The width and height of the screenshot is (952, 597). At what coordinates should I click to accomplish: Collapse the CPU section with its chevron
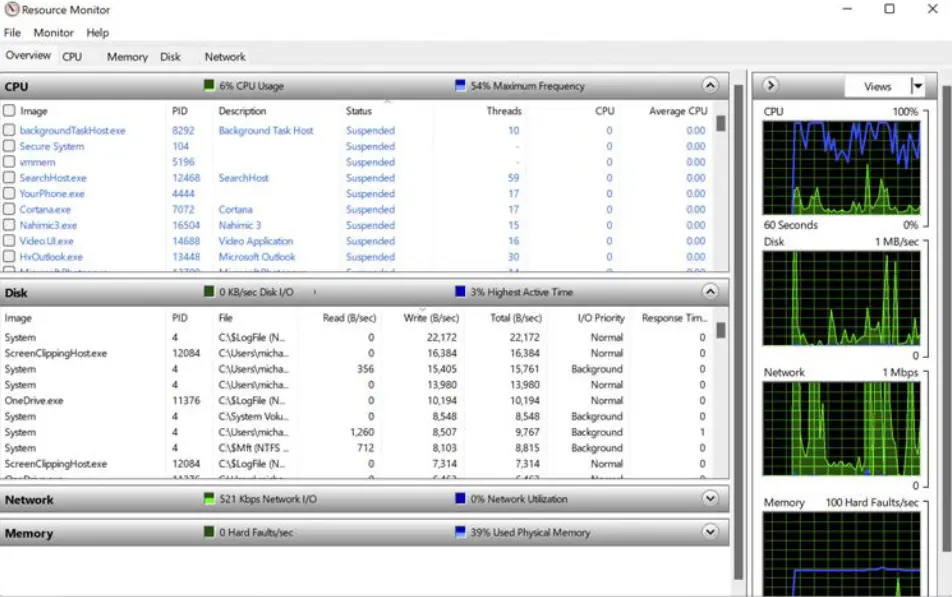click(x=710, y=86)
